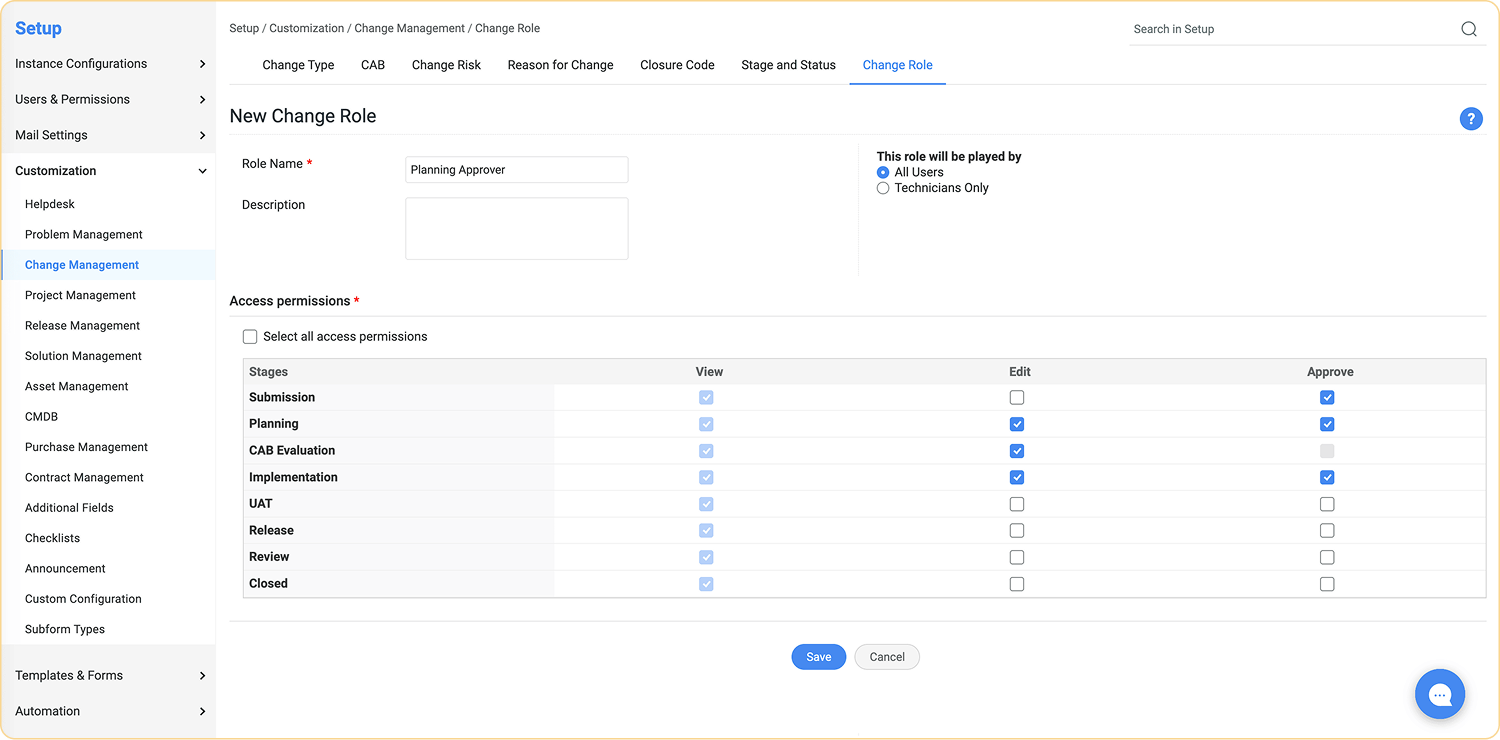The height and width of the screenshot is (740, 1500).
Task: Expand Users & Permissions menu
Action: (108, 100)
